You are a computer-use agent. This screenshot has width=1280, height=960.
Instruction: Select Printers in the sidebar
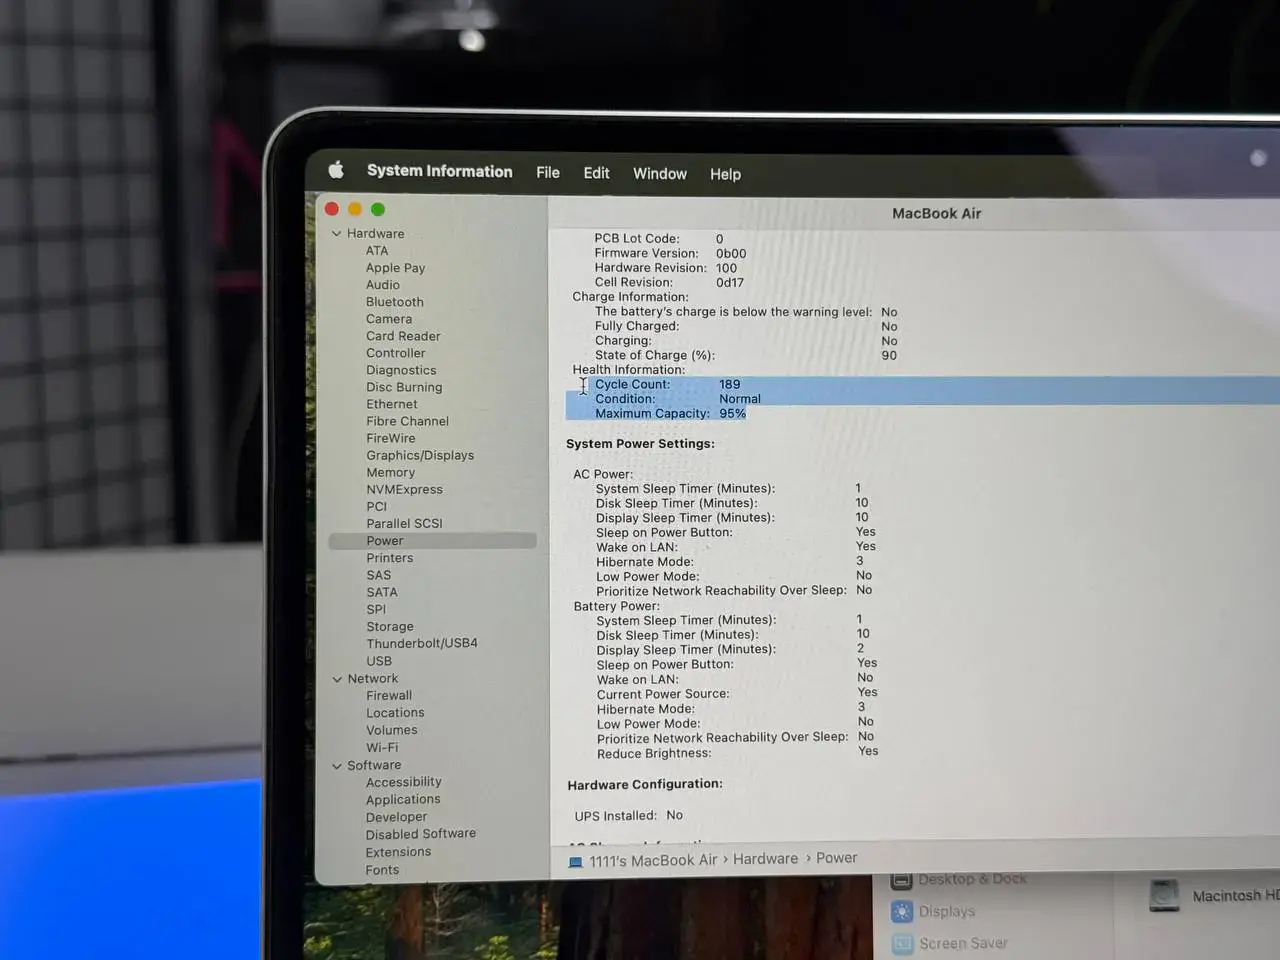(x=389, y=558)
